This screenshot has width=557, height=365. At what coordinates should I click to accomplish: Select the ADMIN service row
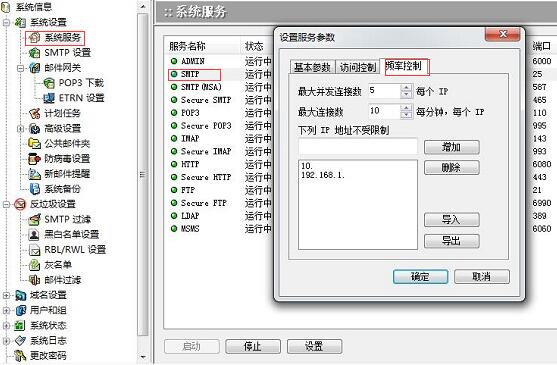pos(193,61)
